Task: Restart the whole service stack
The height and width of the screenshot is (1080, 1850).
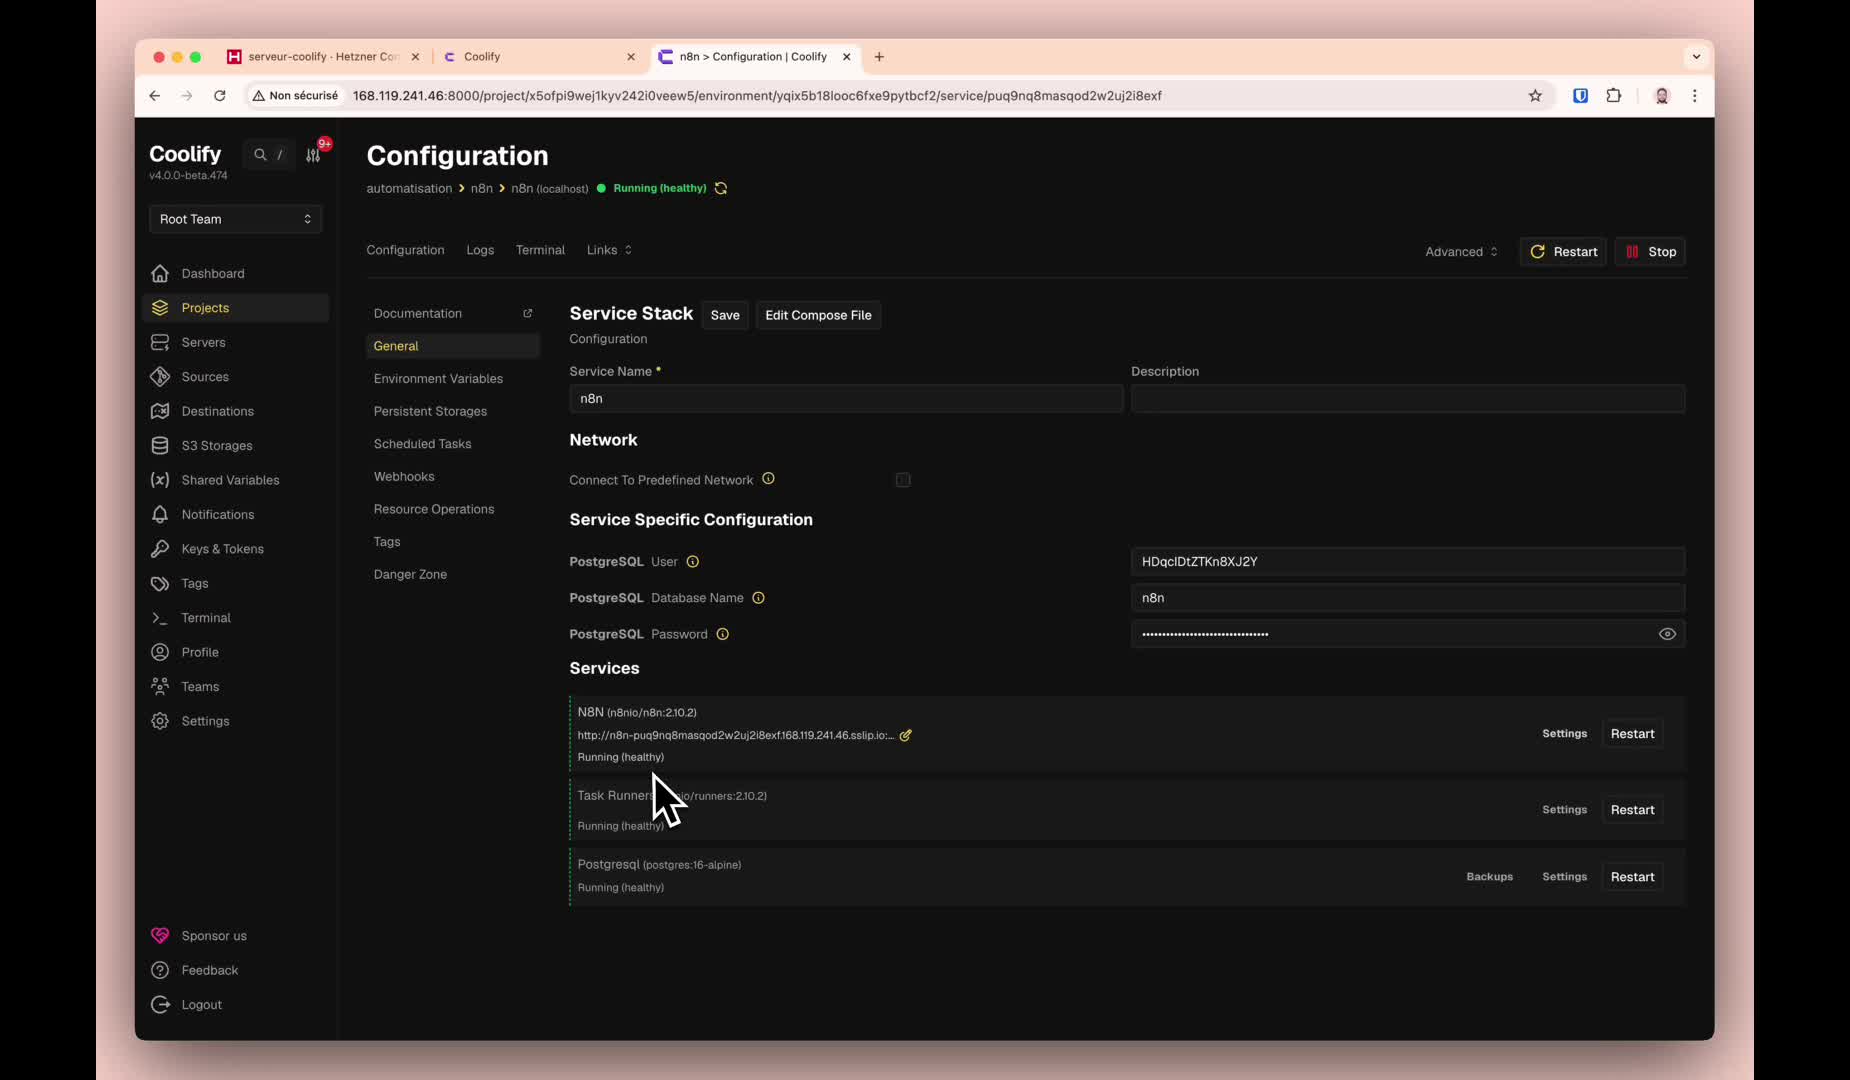Action: [x=1563, y=252]
